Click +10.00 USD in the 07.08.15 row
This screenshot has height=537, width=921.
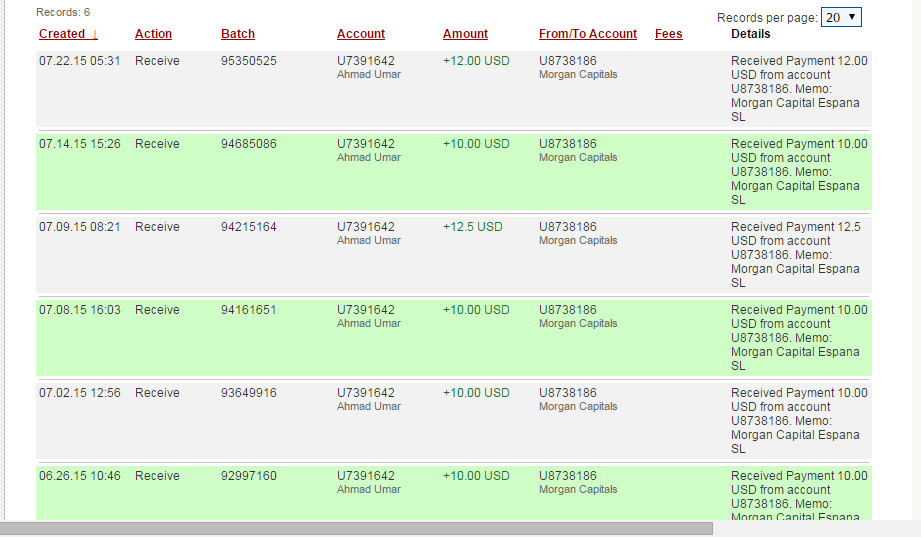[x=476, y=310]
